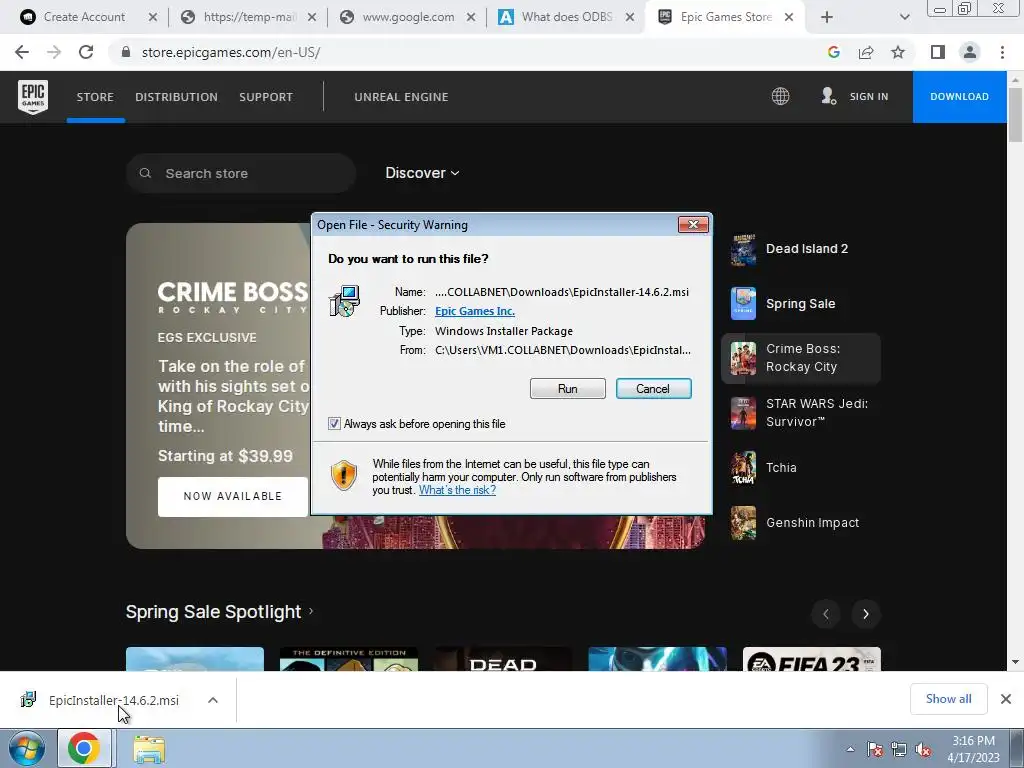Close the downloads bar with X
Viewport: 1024px width, 768px height.
pos(1006,699)
